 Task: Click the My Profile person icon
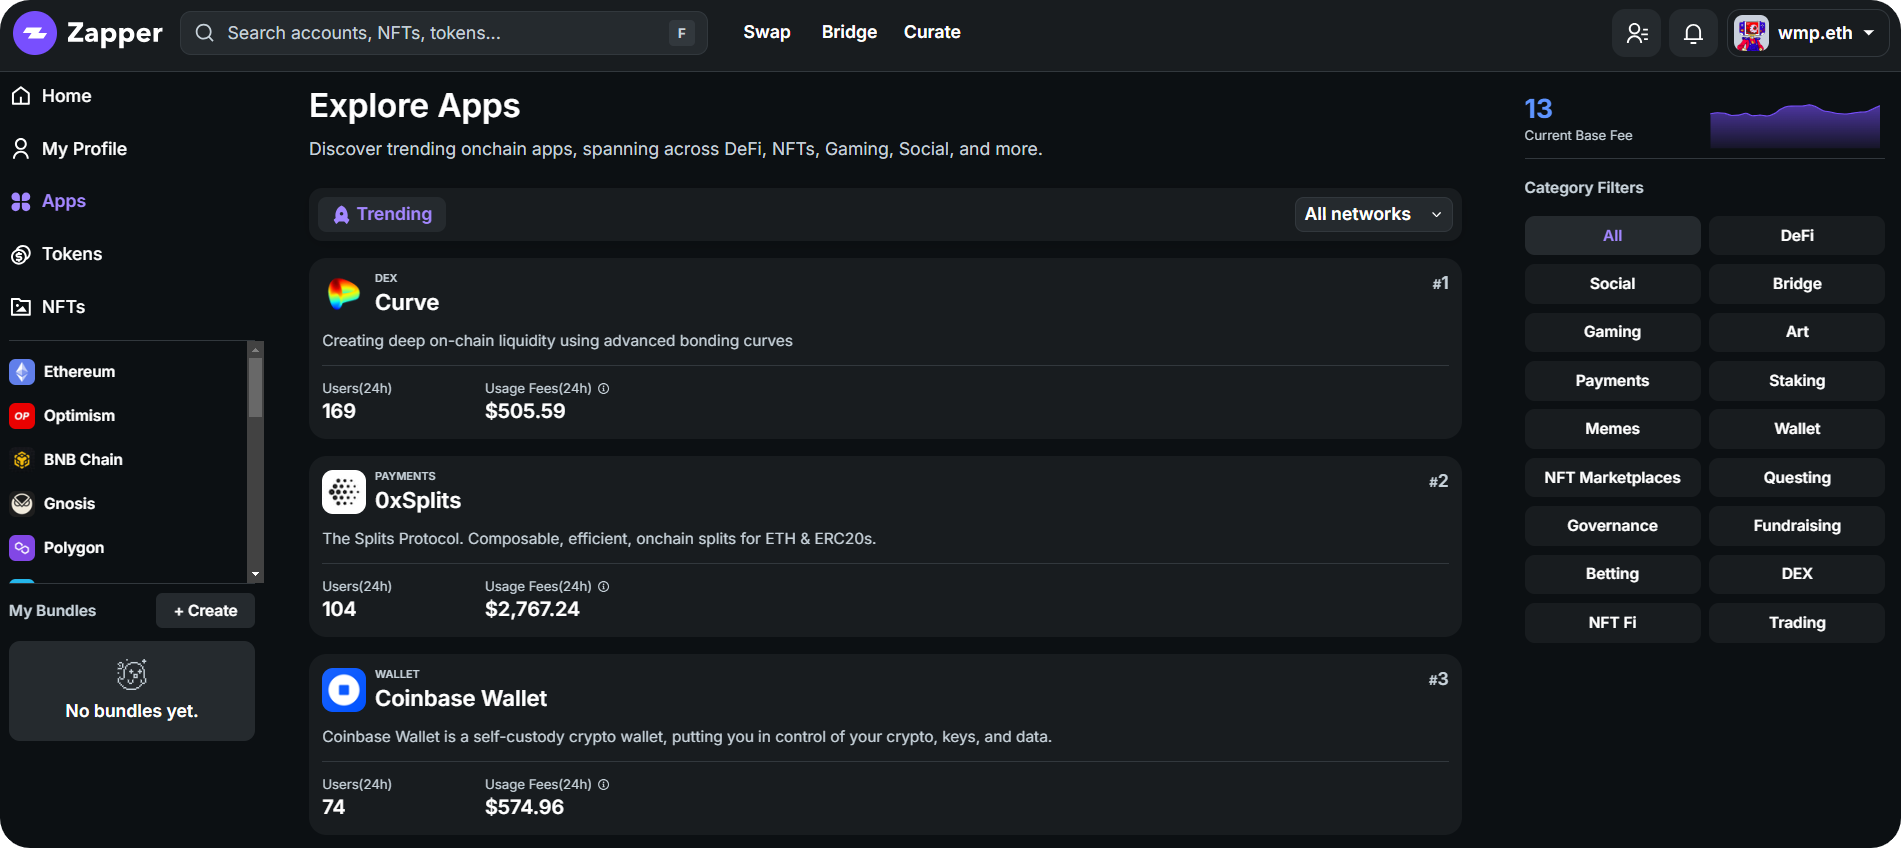pyautogui.click(x=21, y=149)
